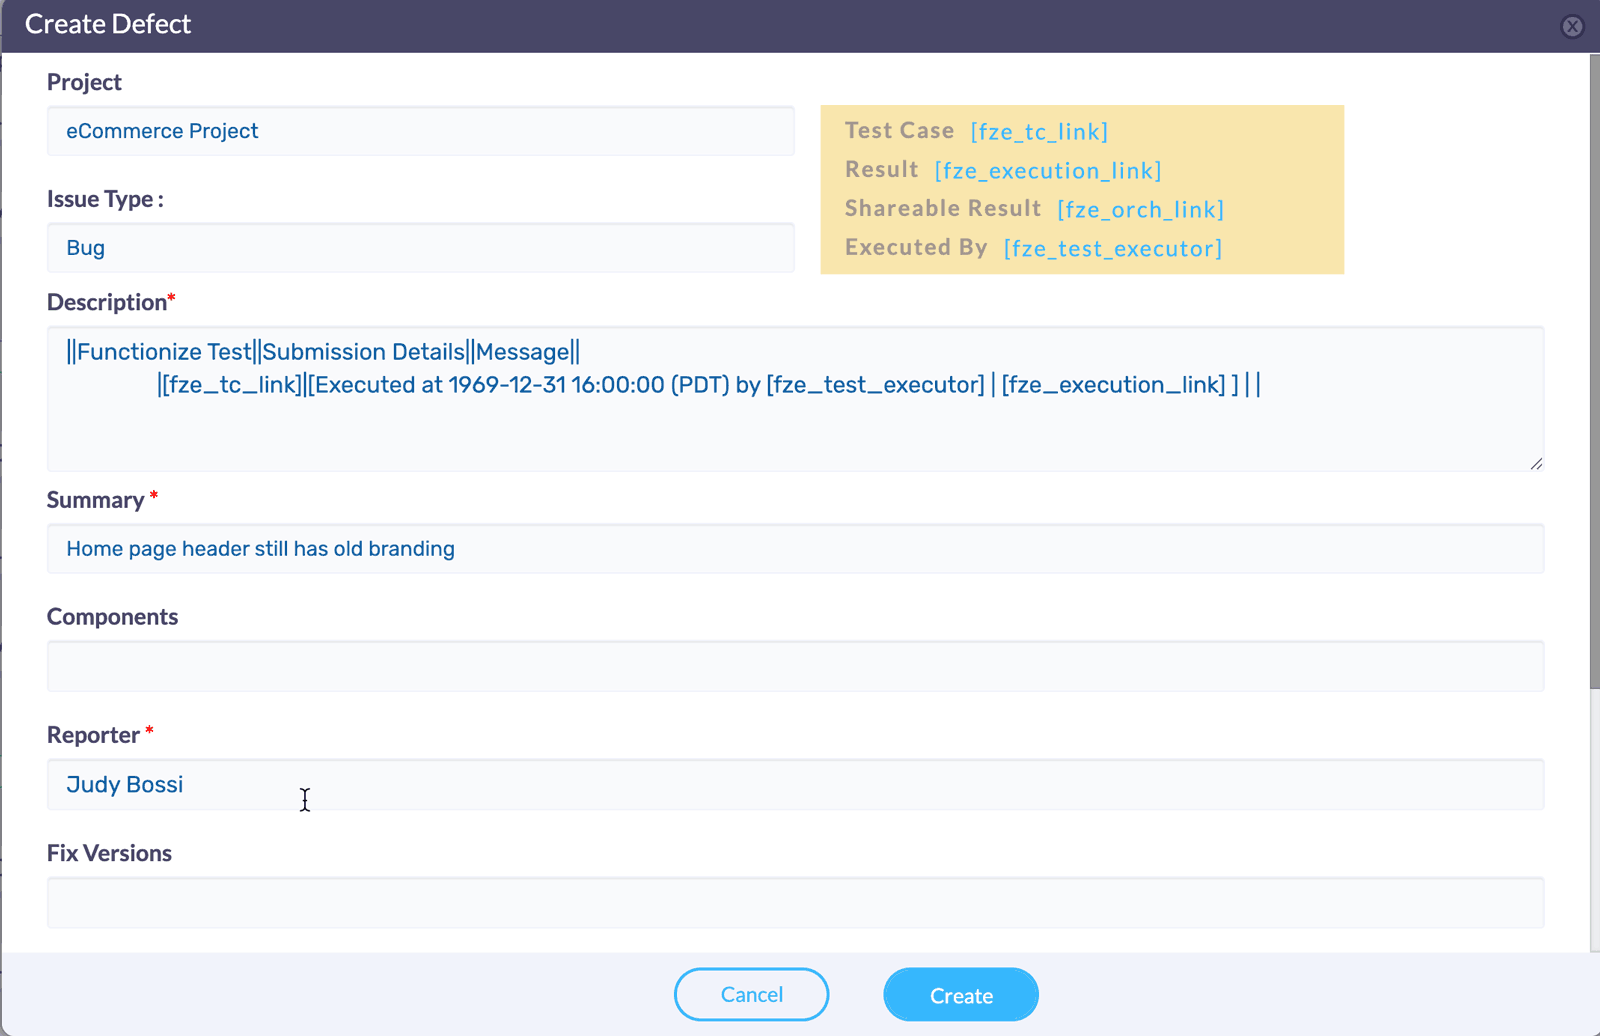Click the eCommerce Project field
1600x1036 pixels.
(x=420, y=131)
